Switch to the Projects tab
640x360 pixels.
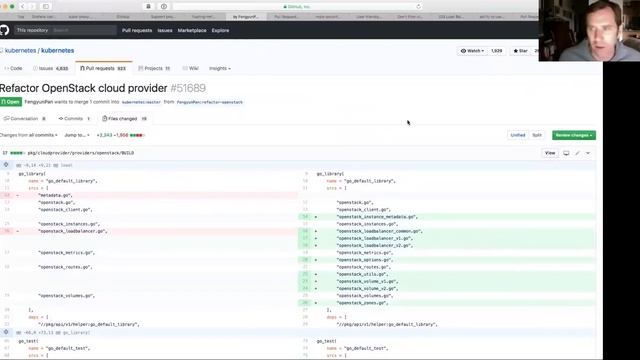point(154,69)
